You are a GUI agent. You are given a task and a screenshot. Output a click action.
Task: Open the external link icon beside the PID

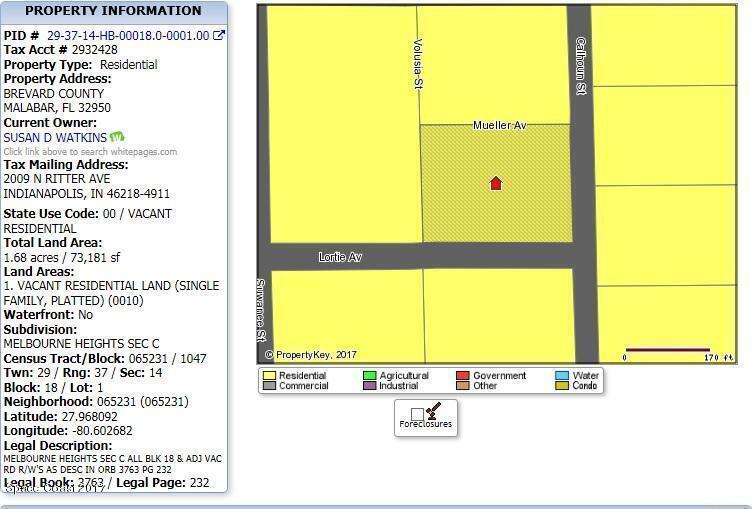220,36
